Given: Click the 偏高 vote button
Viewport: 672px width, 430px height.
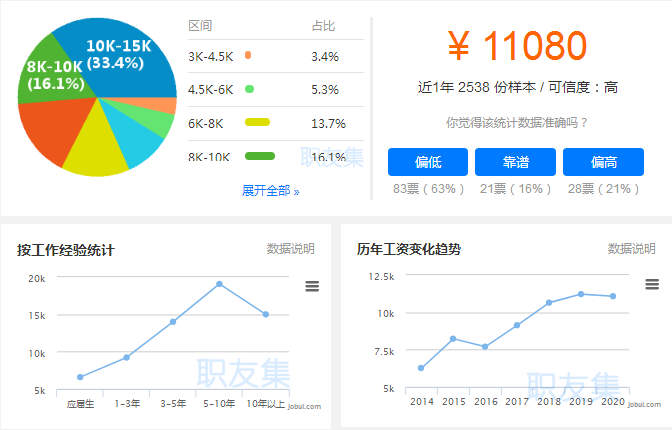Looking at the screenshot, I should pyautogui.click(x=603, y=162).
